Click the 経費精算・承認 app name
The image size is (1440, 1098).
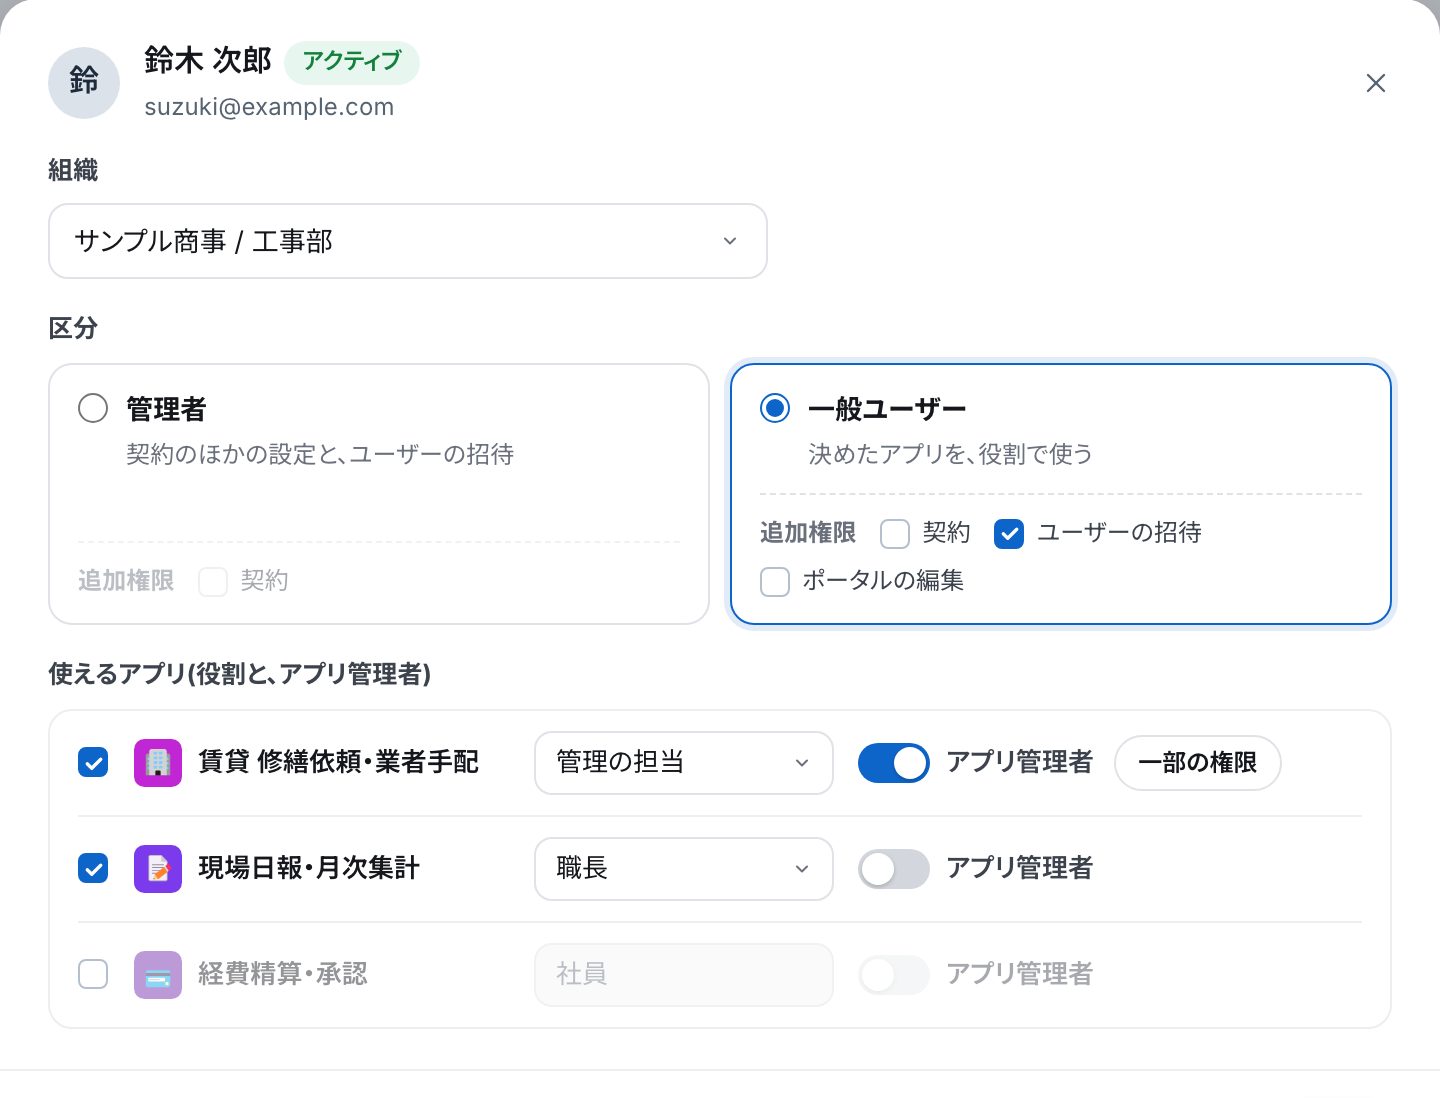(283, 974)
